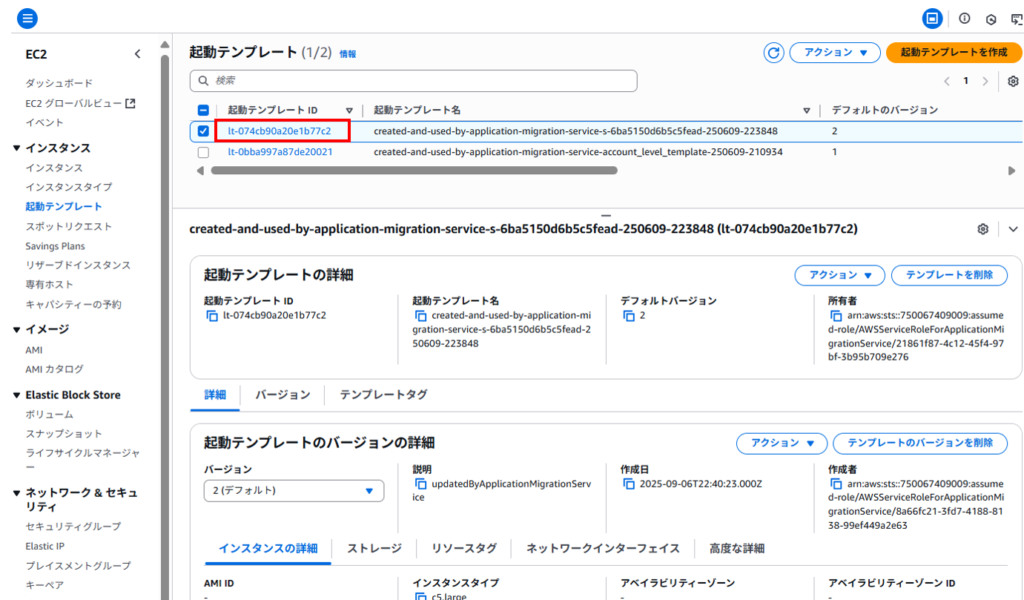Copy the c5.large instance type value
The height and width of the screenshot is (600, 1024).
[x=421, y=596]
